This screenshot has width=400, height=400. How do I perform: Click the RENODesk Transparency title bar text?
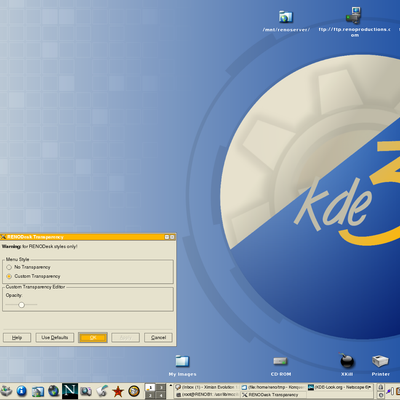[x=35, y=237]
